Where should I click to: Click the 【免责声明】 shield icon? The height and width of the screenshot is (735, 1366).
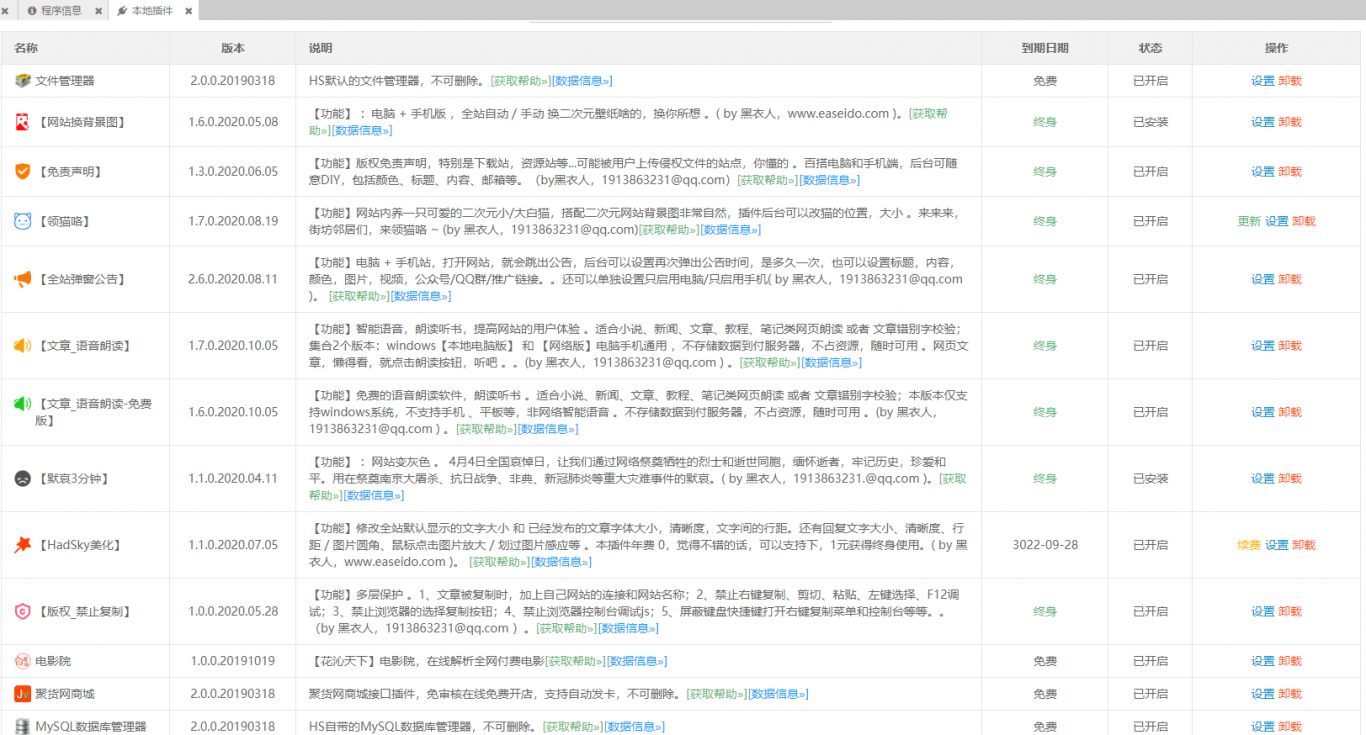(22, 171)
